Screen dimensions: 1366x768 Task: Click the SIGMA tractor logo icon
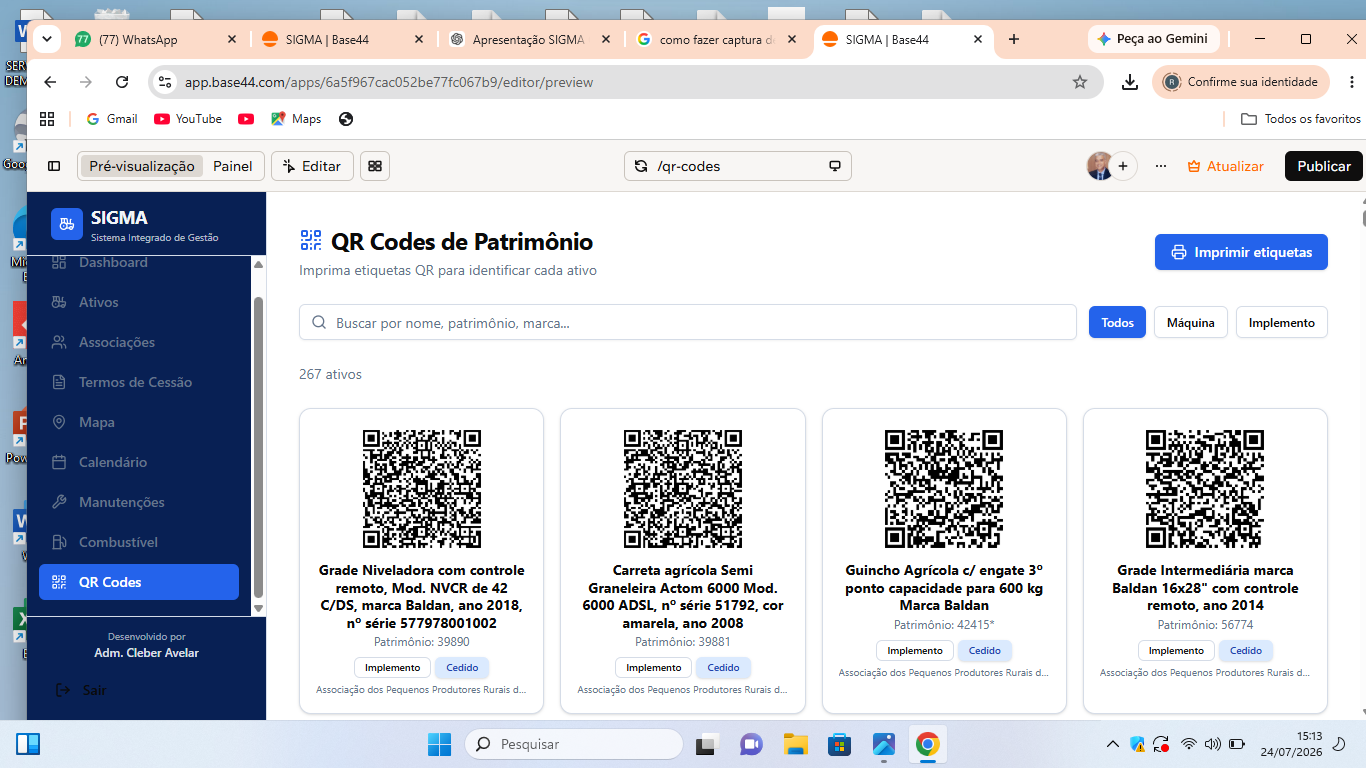pos(67,224)
